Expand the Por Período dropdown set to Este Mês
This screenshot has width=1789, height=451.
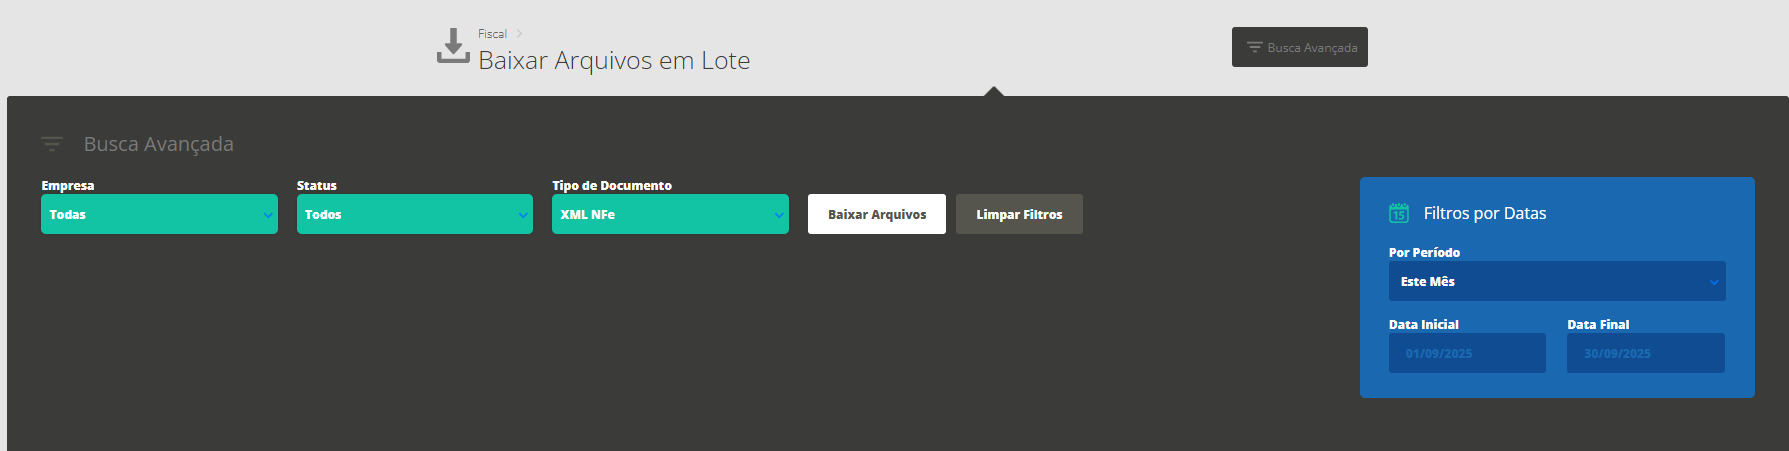coord(1556,281)
